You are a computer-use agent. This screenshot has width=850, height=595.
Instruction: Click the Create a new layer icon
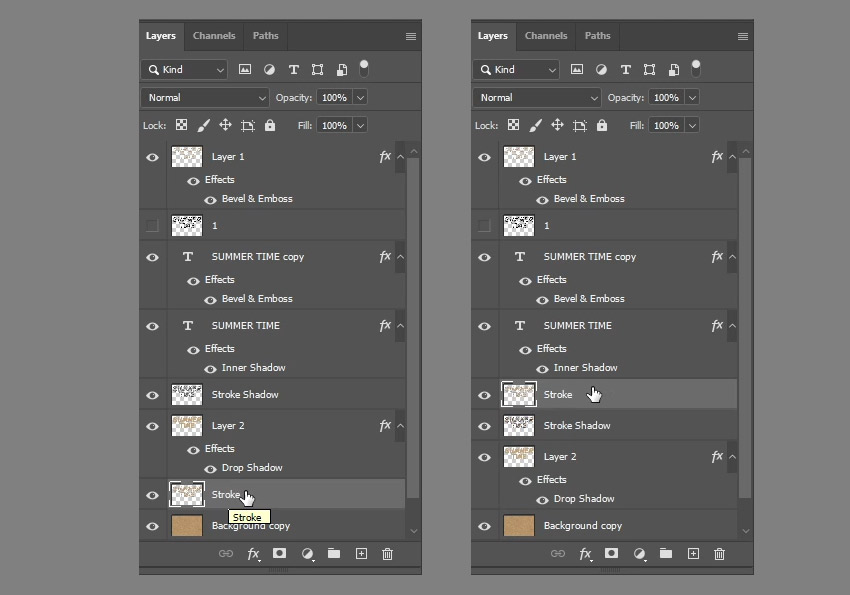tap(361, 553)
